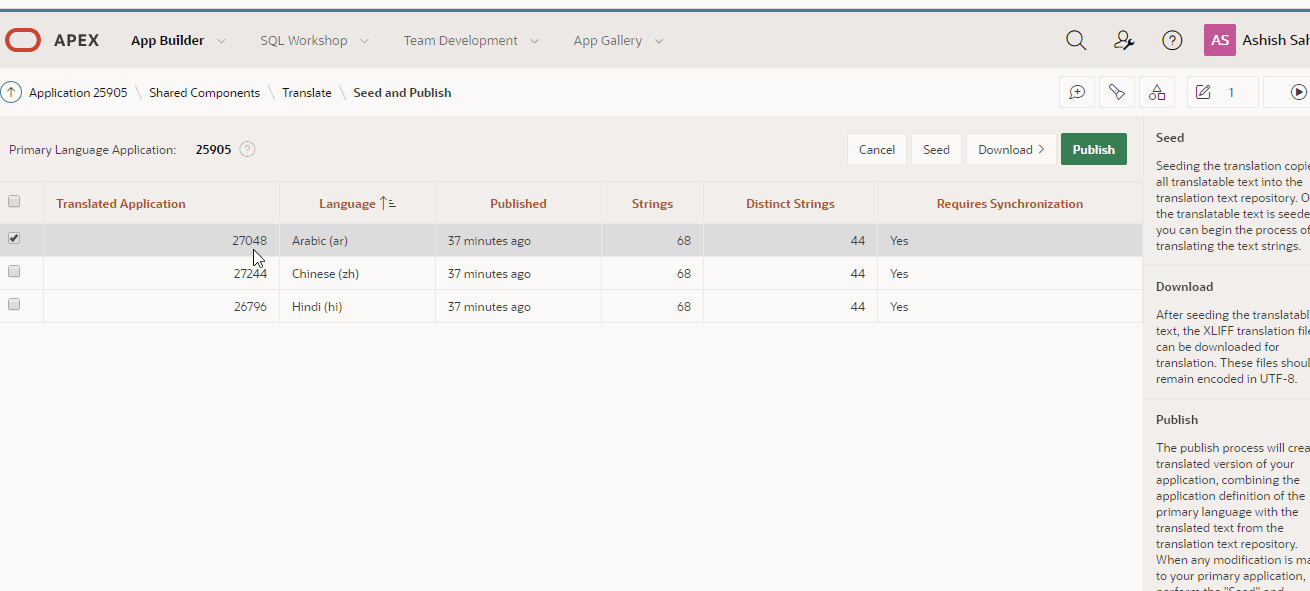Click the Publish button

point(1093,149)
